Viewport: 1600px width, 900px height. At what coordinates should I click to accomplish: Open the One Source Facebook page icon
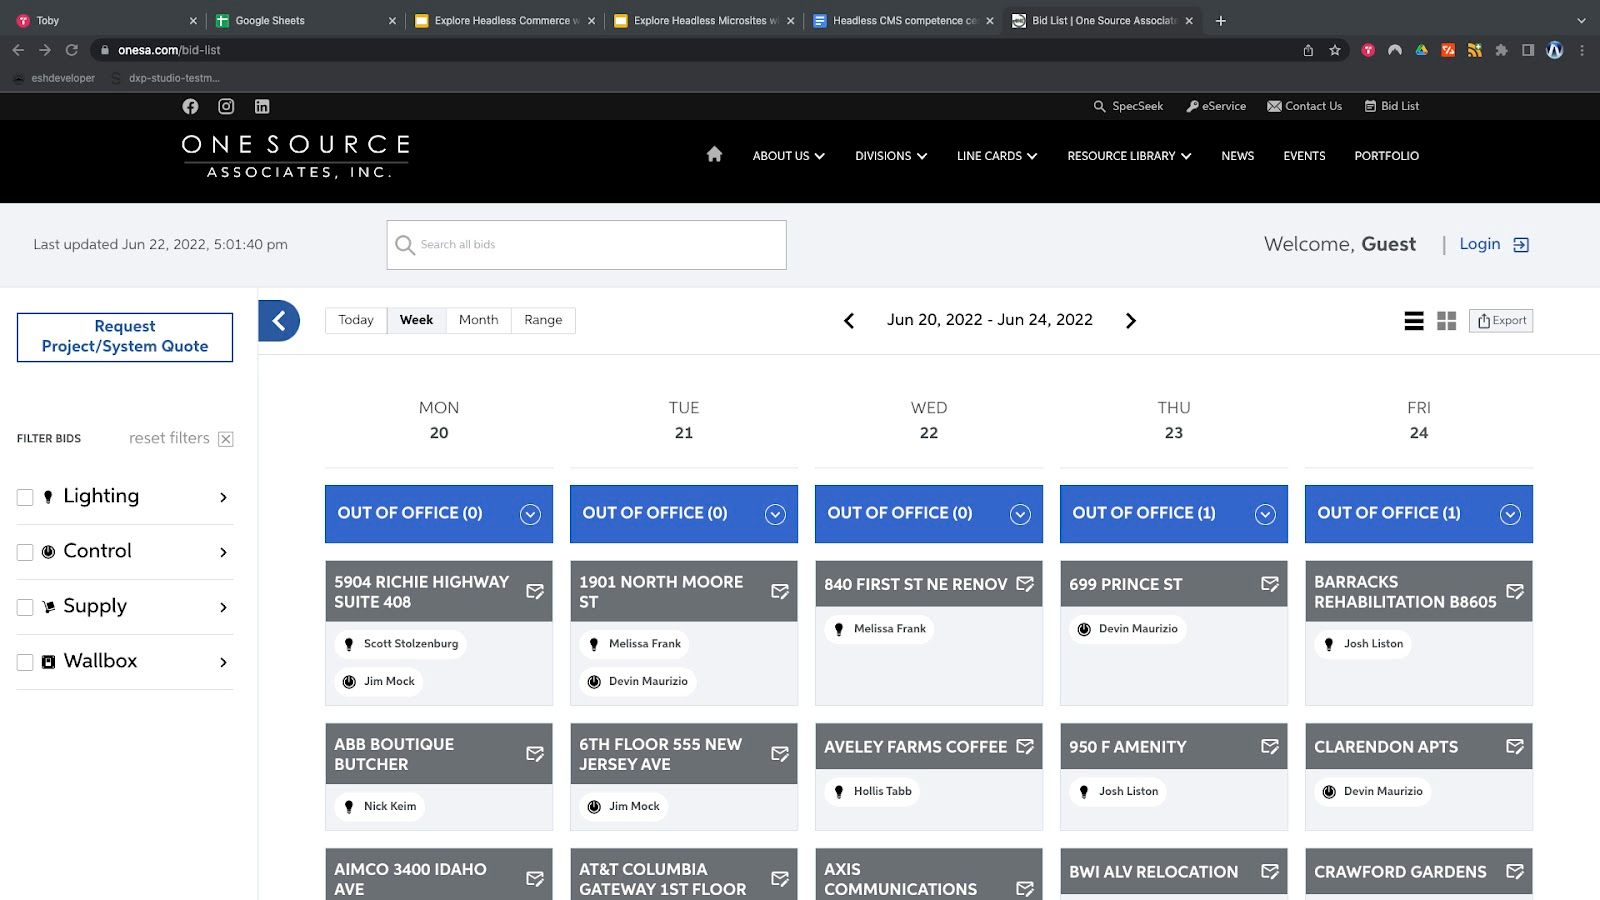coord(190,106)
